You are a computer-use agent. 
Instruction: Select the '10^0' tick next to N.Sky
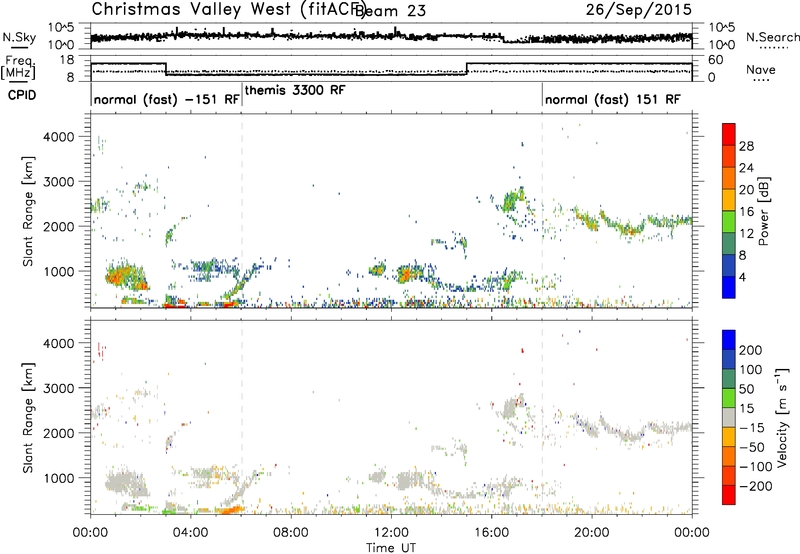point(61,45)
